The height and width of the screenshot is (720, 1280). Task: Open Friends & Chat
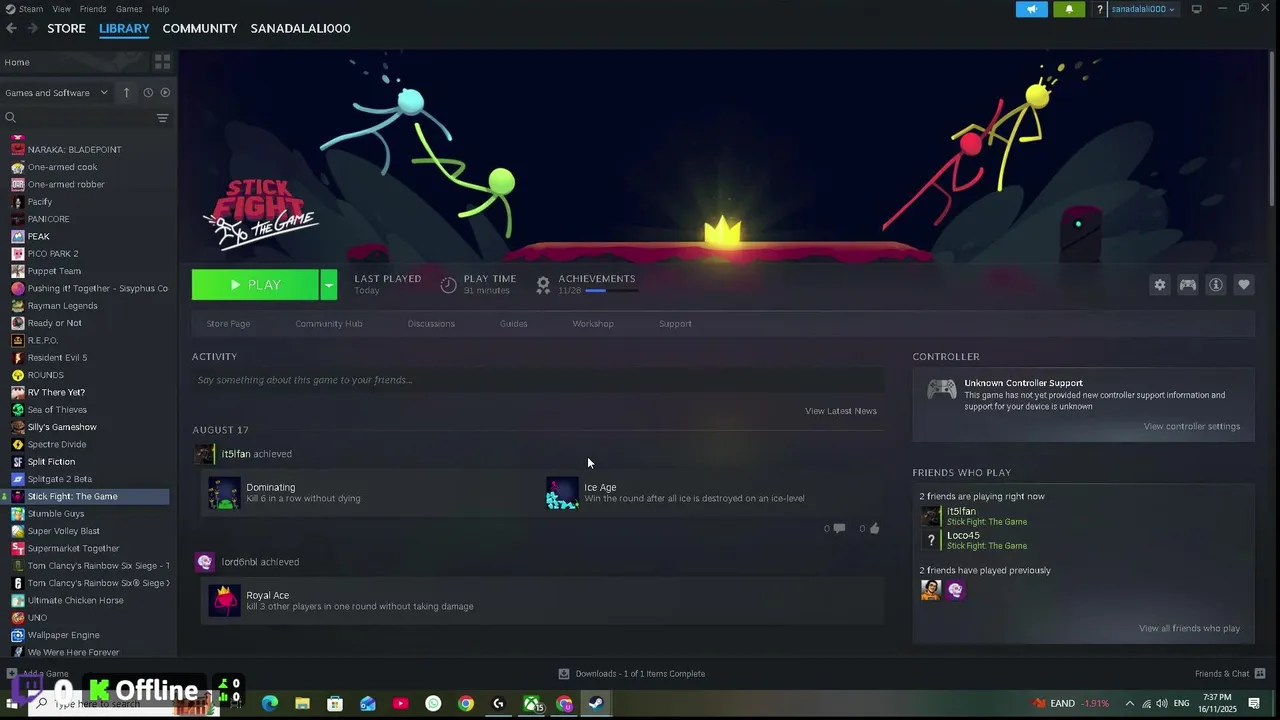tap(1230, 674)
